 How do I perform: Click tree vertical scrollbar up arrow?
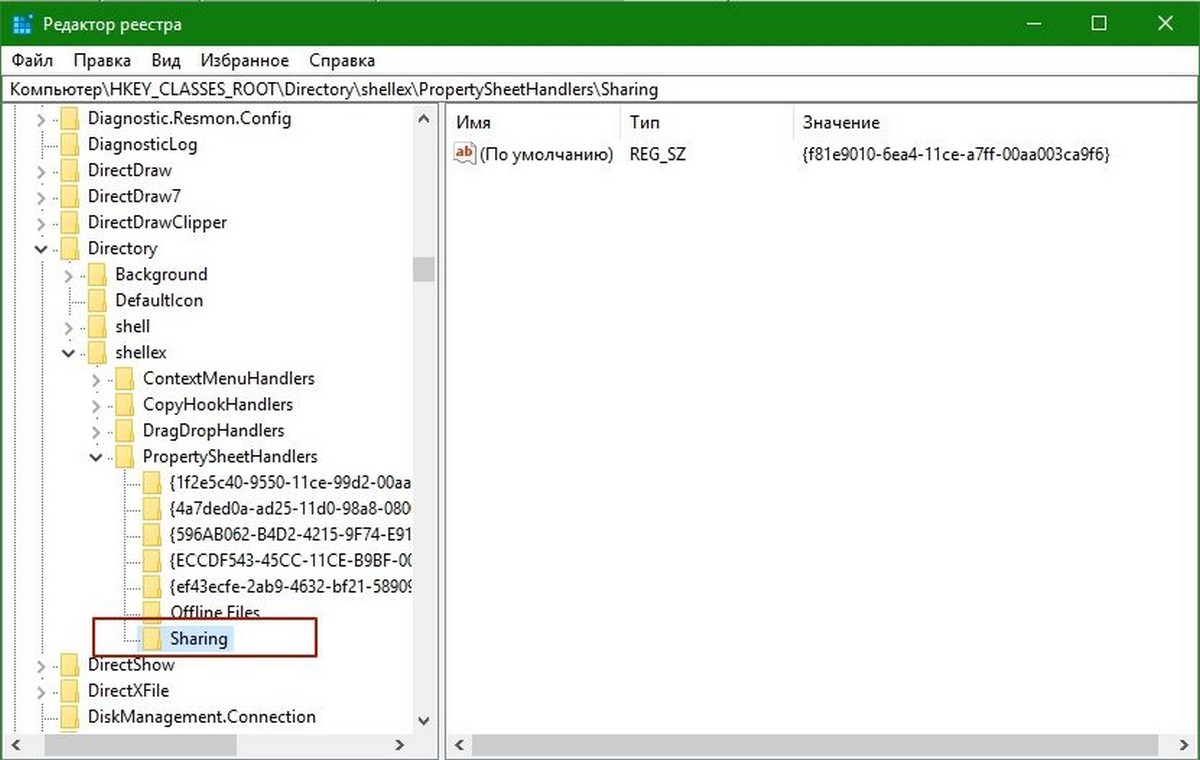pyautogui.click(x=424, y=119)
